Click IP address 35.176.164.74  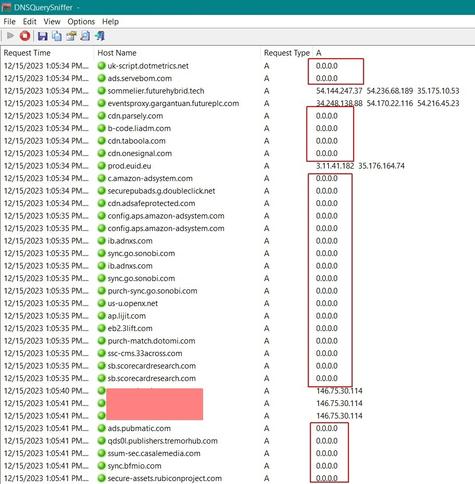click(381, 166)
